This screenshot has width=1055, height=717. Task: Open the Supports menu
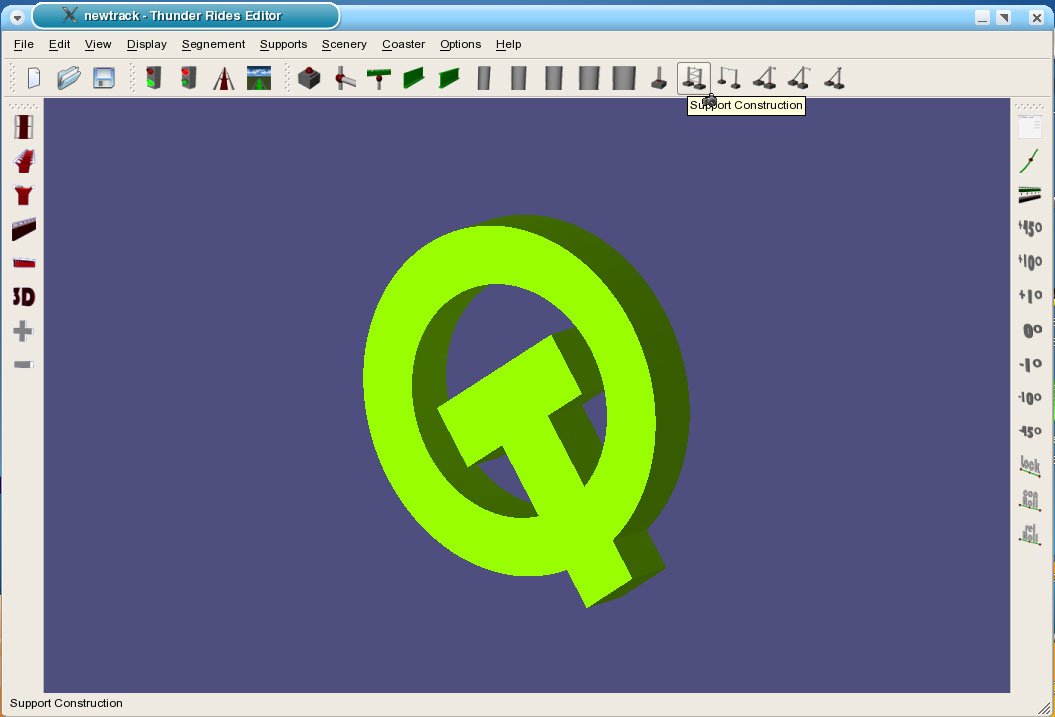tap(283, 44)
